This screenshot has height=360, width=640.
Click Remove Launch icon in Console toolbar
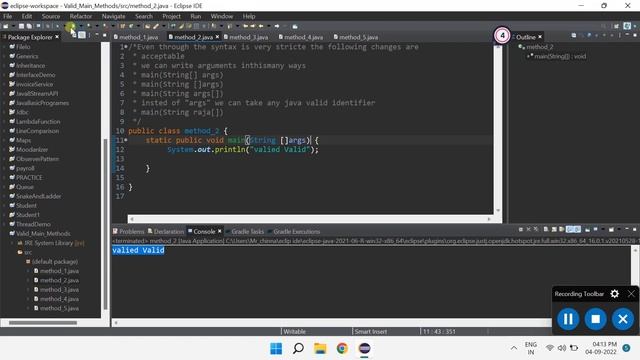(x=528, y=229)
